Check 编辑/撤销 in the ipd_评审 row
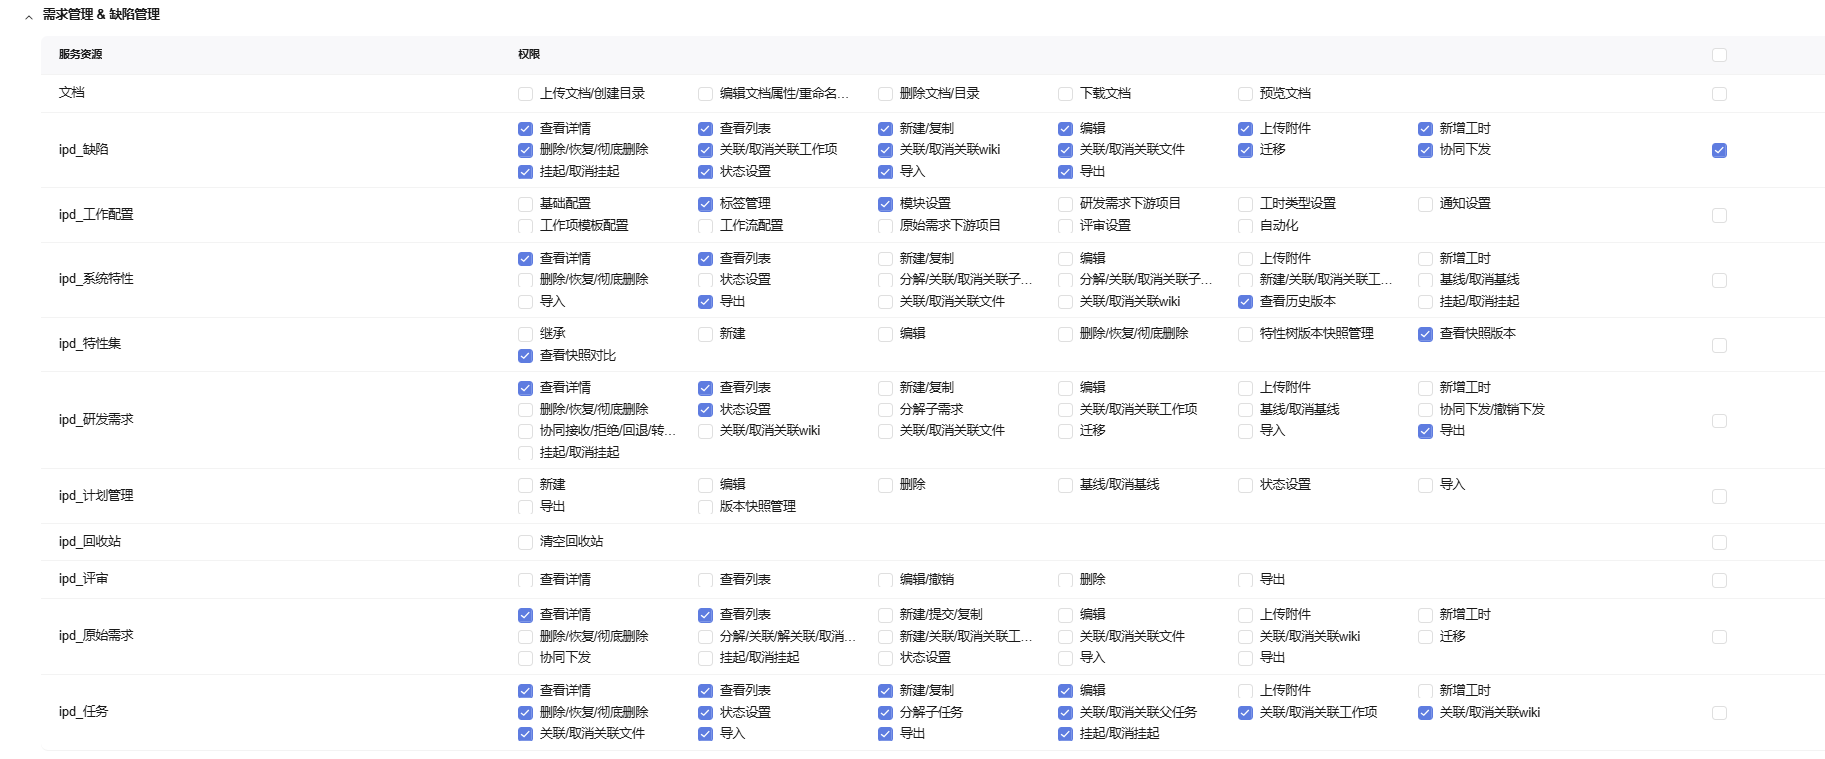 pyautogui.click(x=885, y=580)
